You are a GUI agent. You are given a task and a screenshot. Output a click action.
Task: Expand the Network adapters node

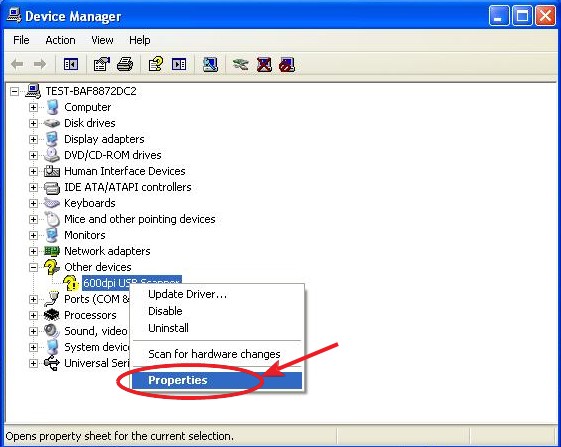[x=33, y=251]
